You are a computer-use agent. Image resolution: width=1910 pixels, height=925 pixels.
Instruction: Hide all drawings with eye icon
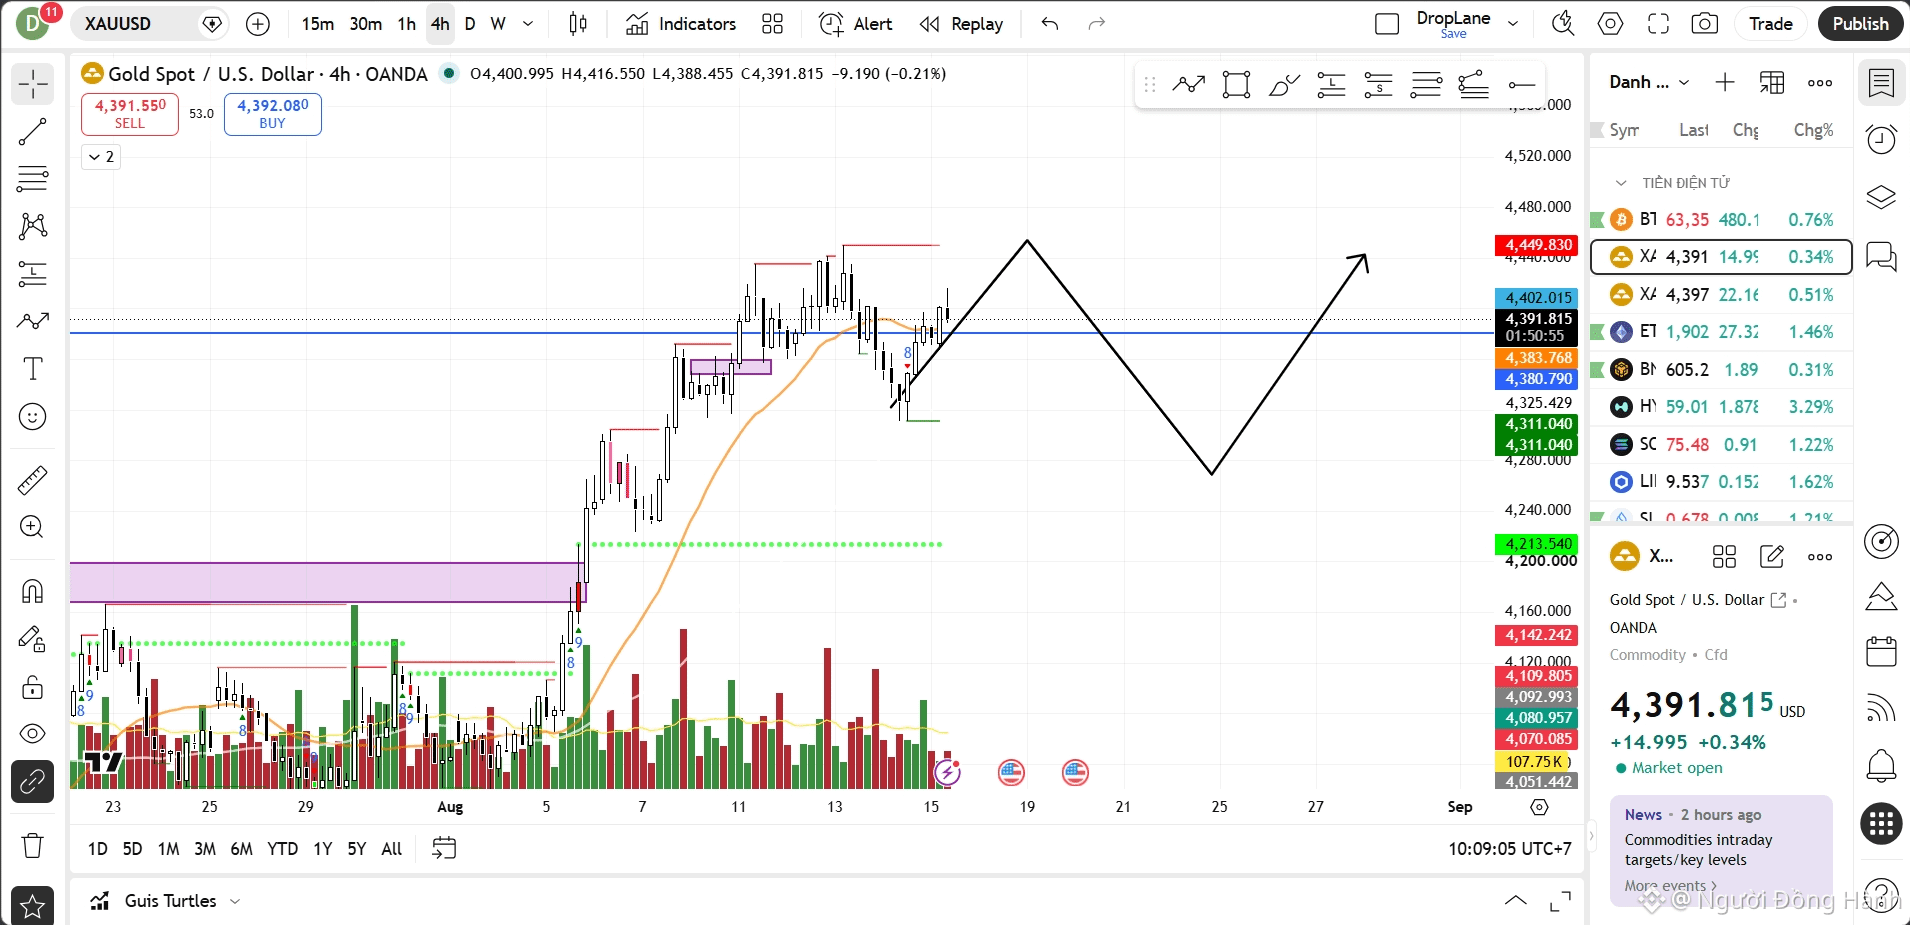(x=33, y=734)
